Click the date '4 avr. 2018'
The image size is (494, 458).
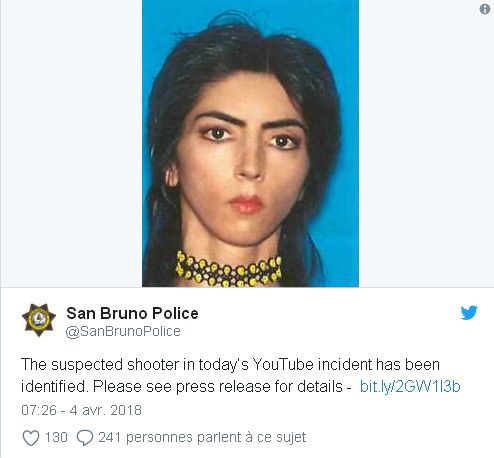pos(106,410)
